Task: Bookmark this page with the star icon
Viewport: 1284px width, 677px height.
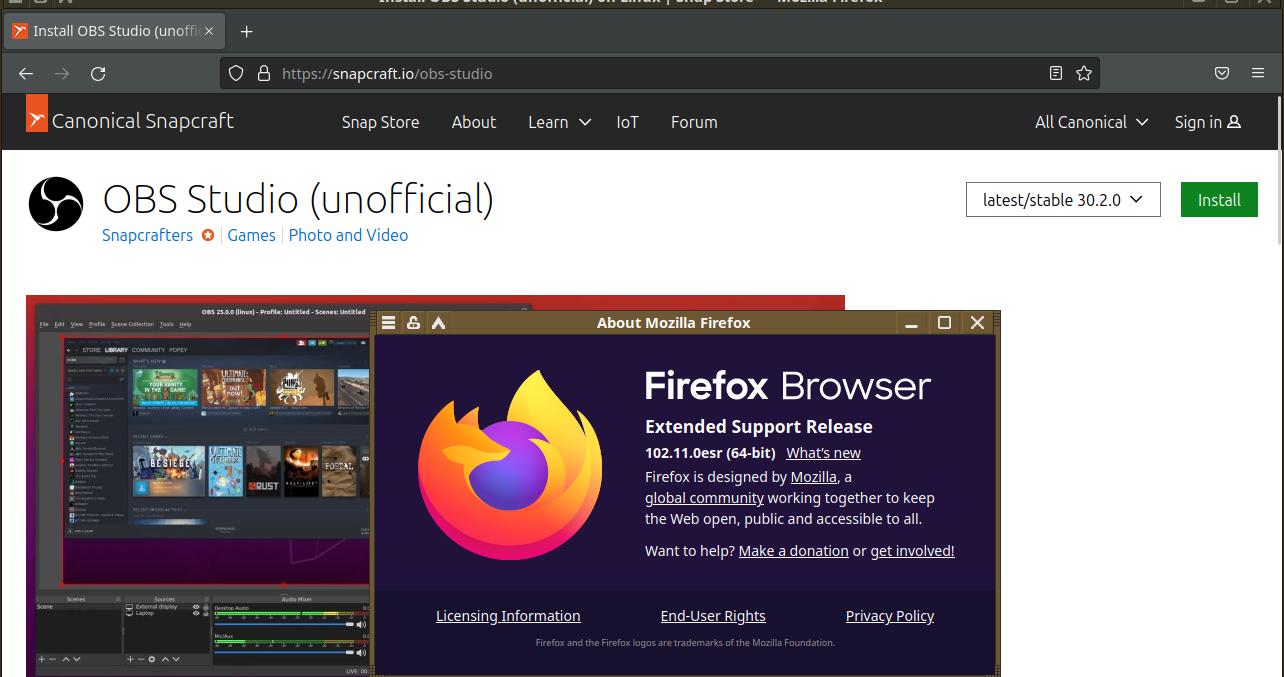Action: [1084, 73]
